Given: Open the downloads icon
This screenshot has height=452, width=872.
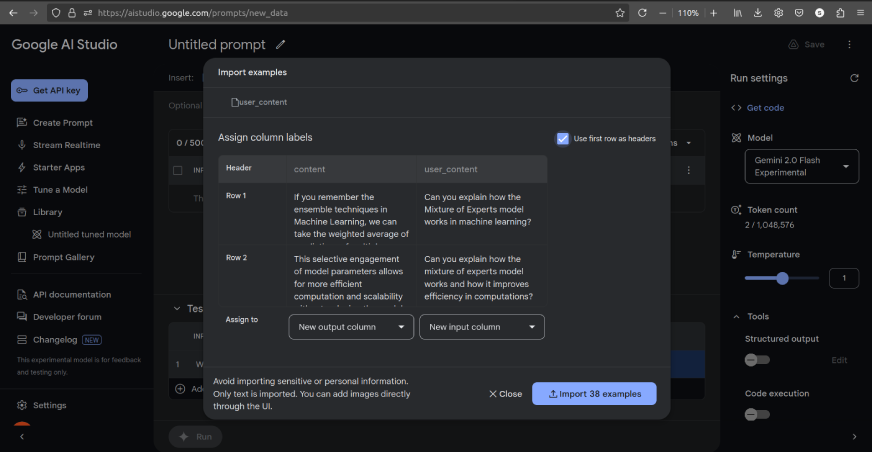Looking at the screenshot, I should 757,13.
